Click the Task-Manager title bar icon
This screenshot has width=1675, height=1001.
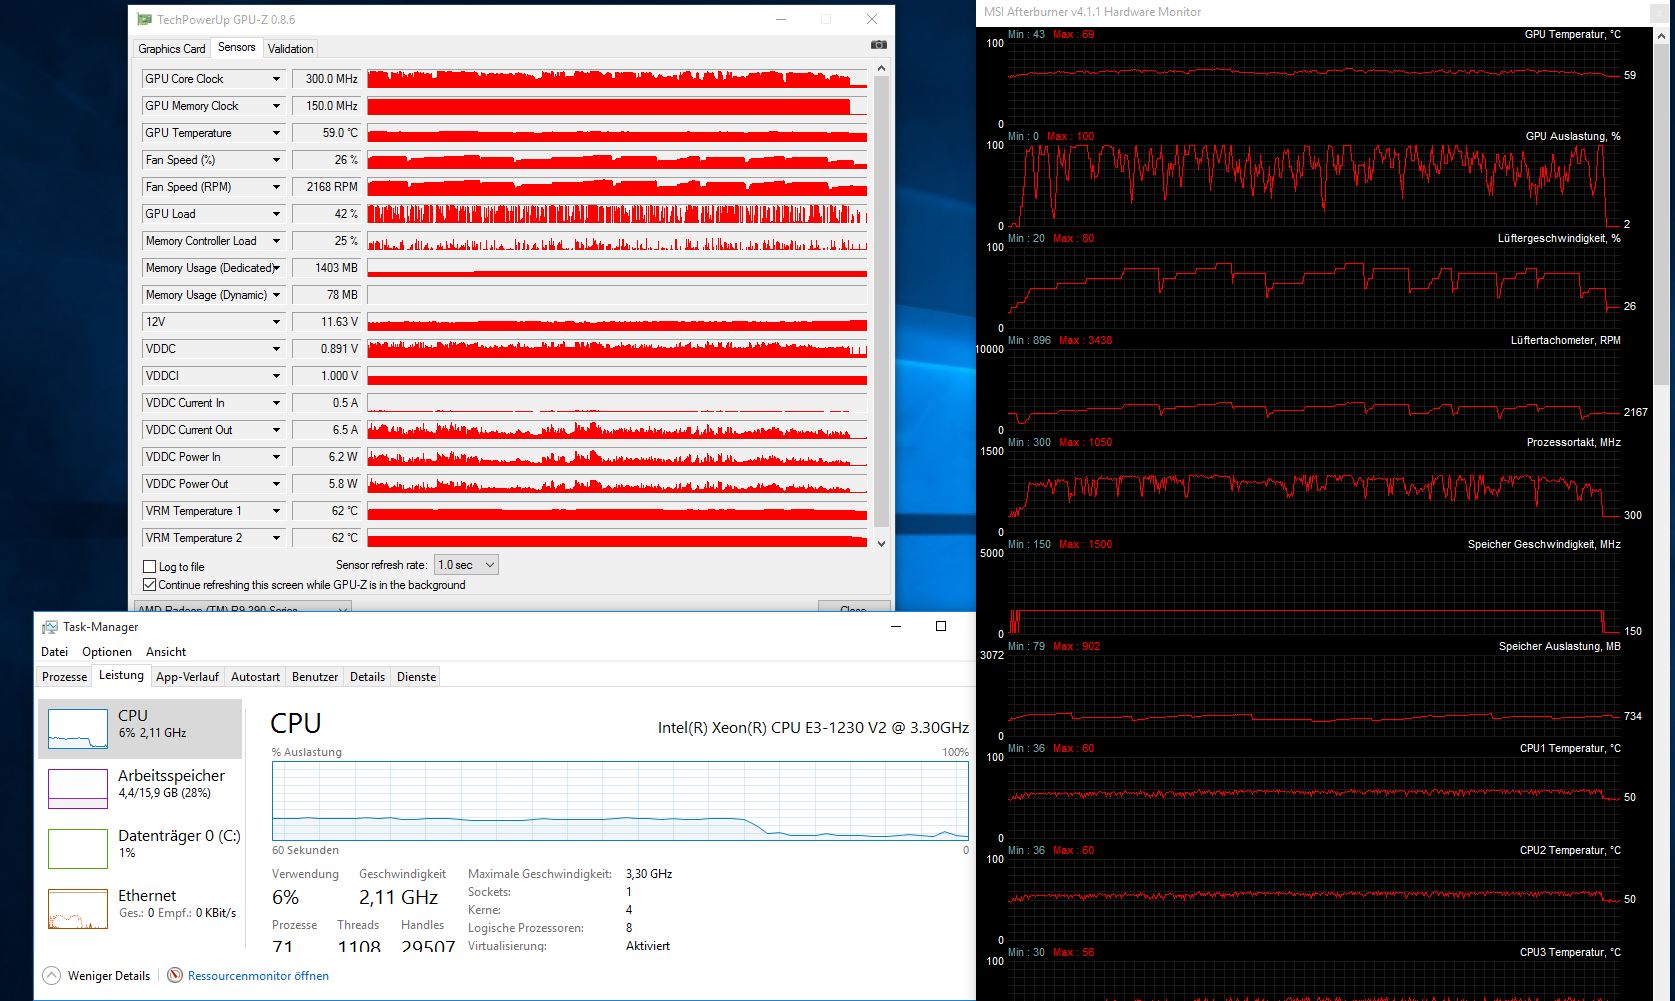coord(50,627)
